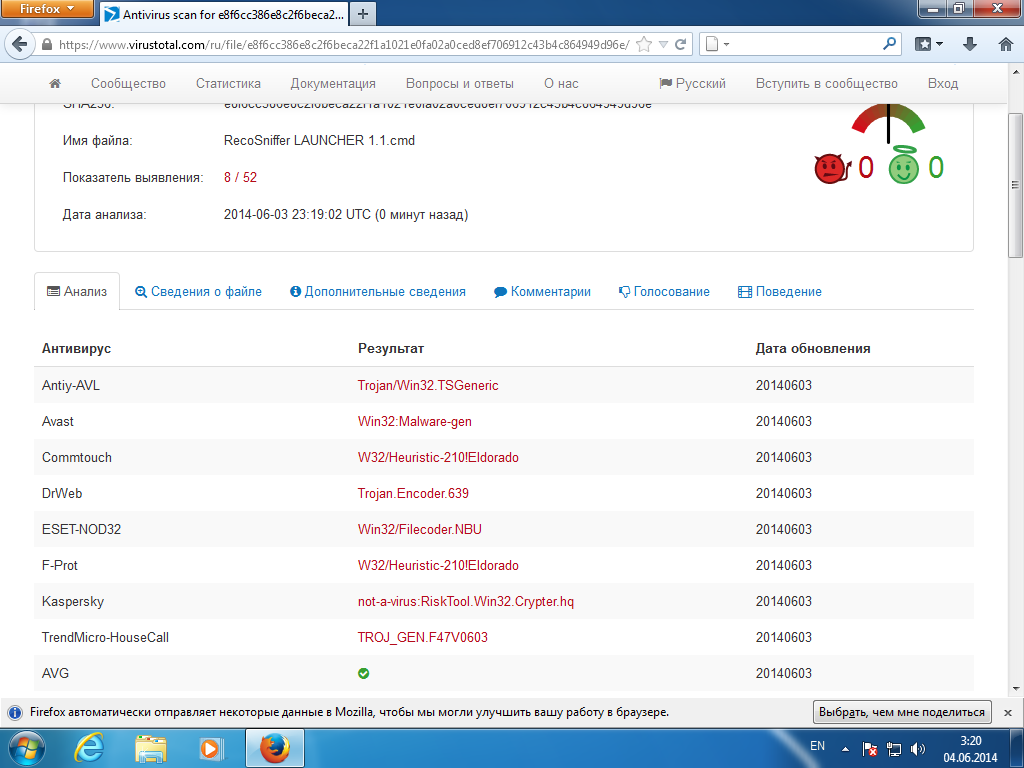Open the О нас menu item

click(561, 84)
